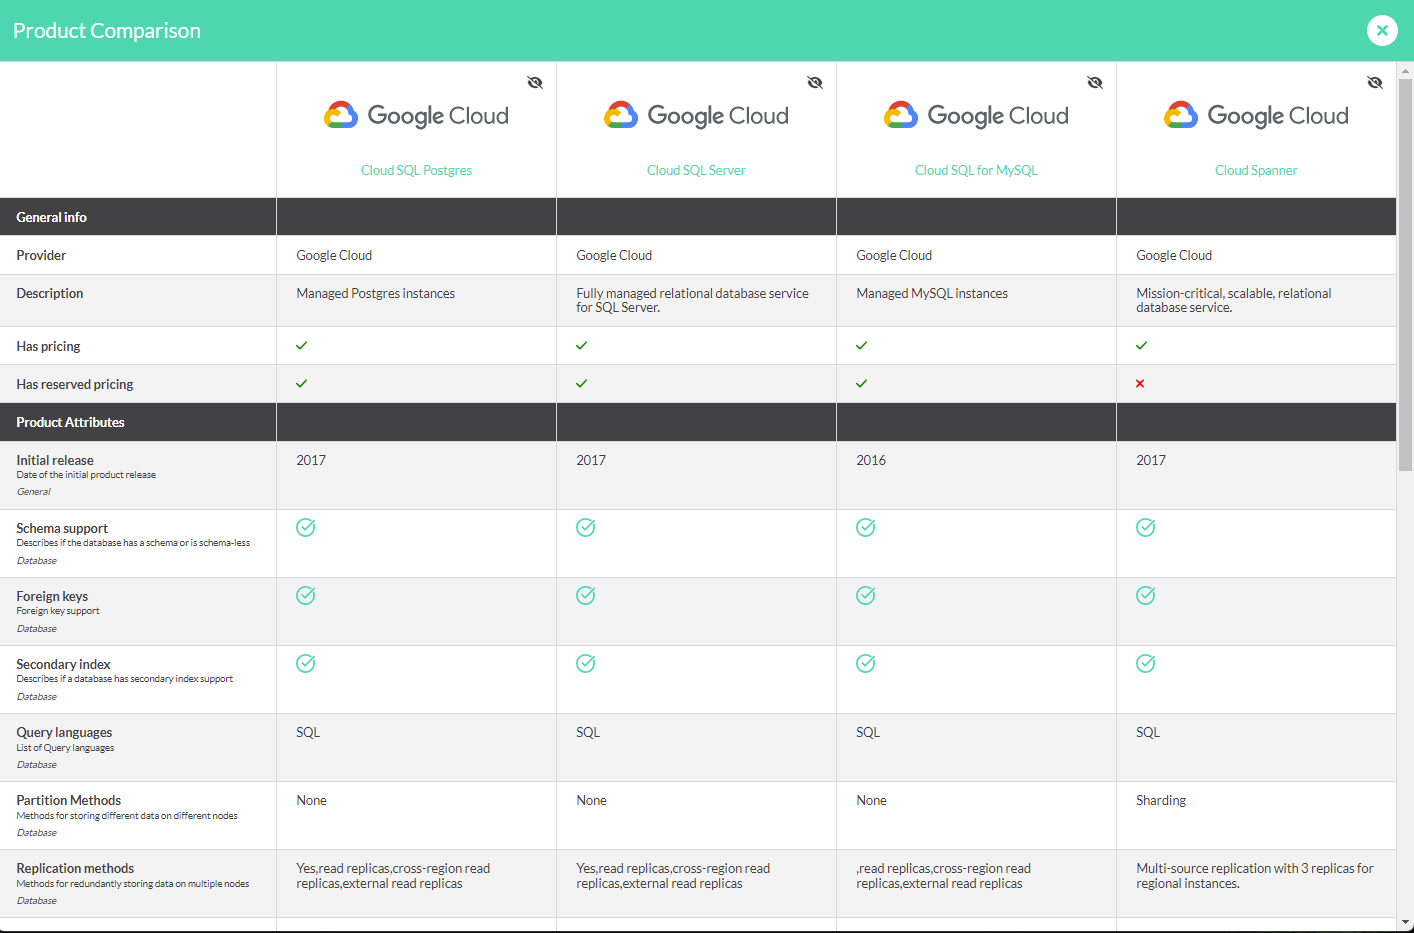Click Schema support check icon for Cloud Spanner

[1146, 527]
